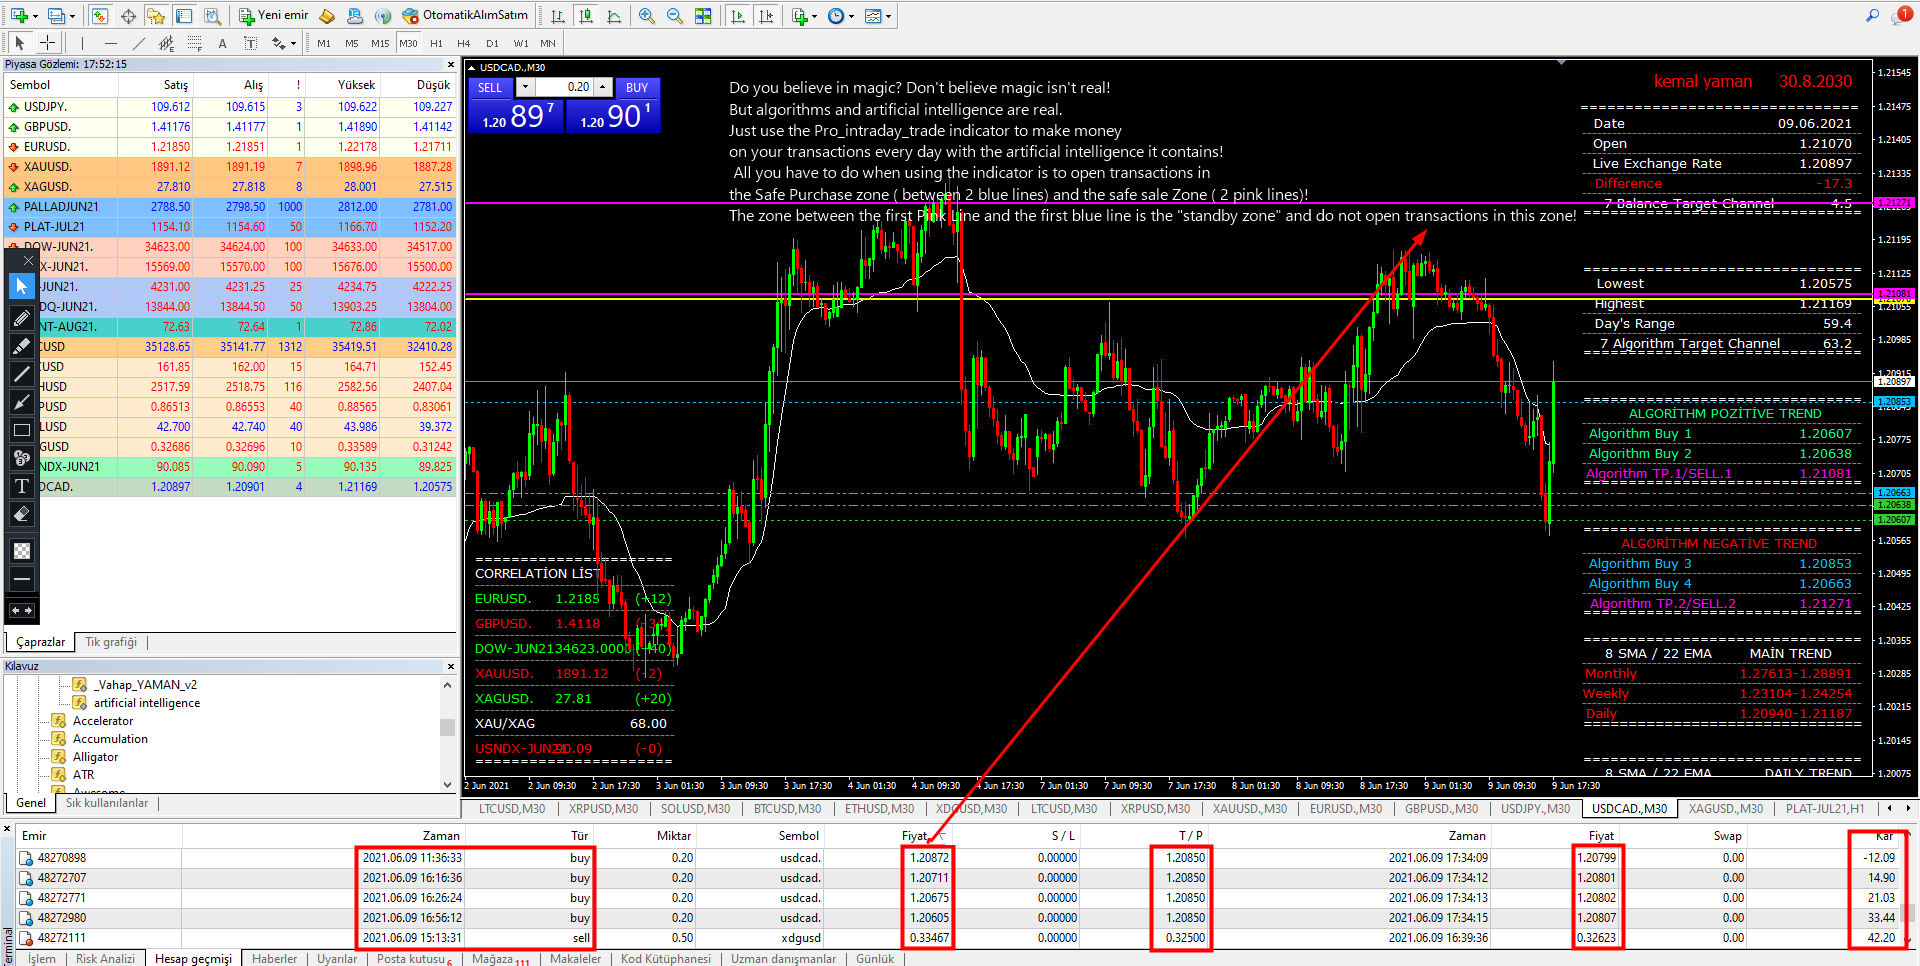
Task: Toggle the Navigator panel star-folder button
Action: point(156,16)
